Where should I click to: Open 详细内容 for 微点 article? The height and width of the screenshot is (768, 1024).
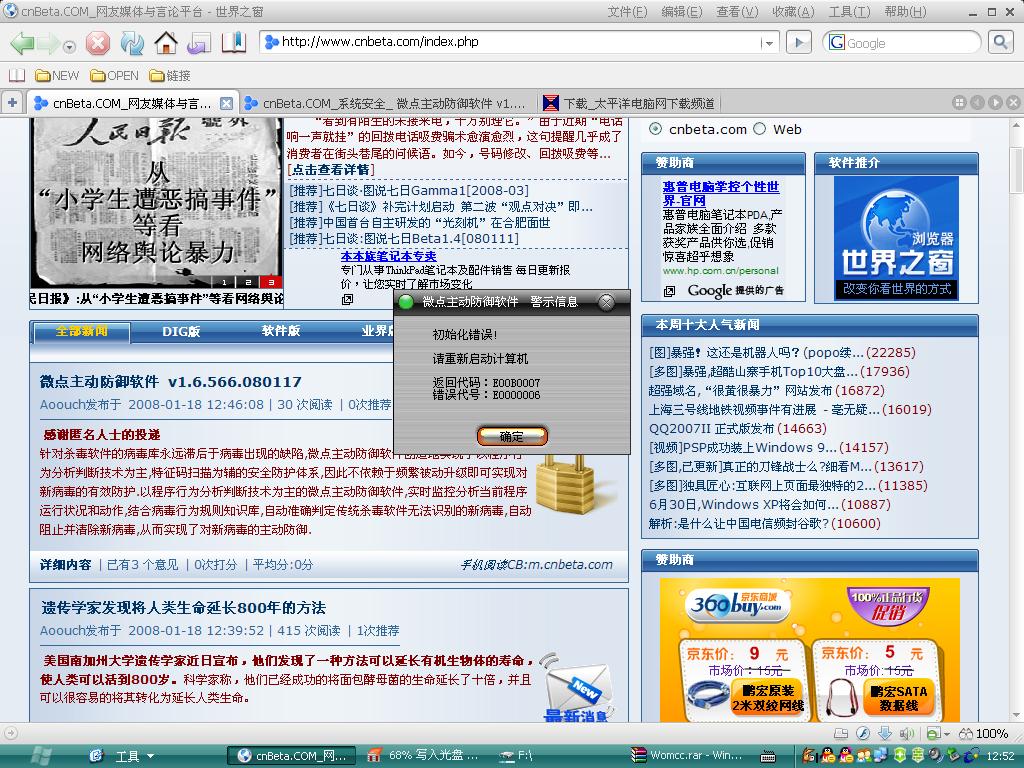coord(65,564)
